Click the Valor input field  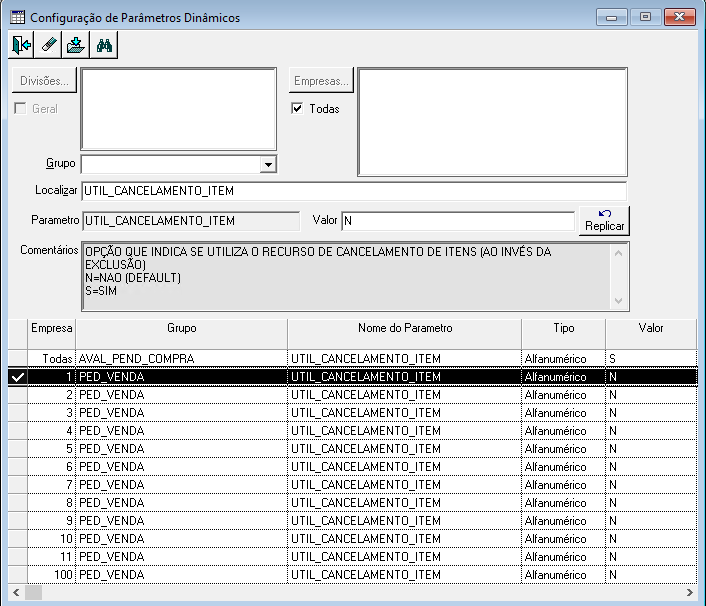point(458,221)
